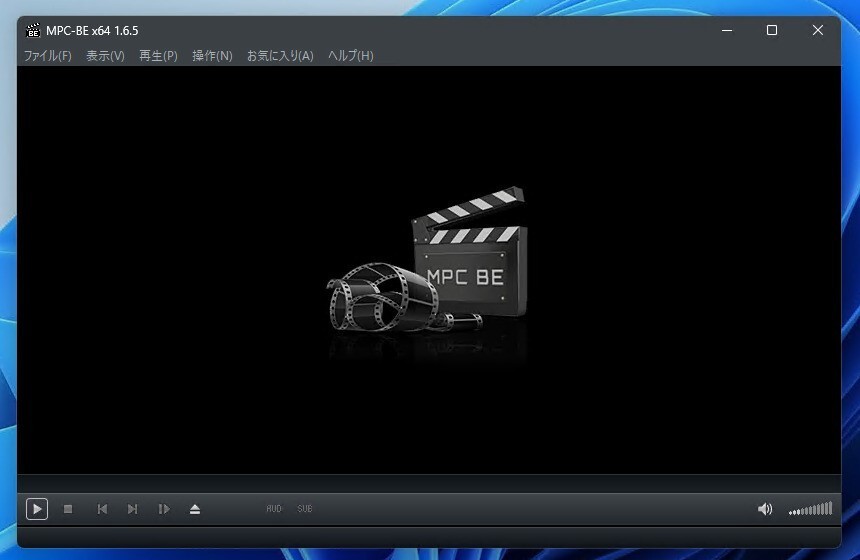
Task: Adjust the volume level slider
Action: [810, 509]
